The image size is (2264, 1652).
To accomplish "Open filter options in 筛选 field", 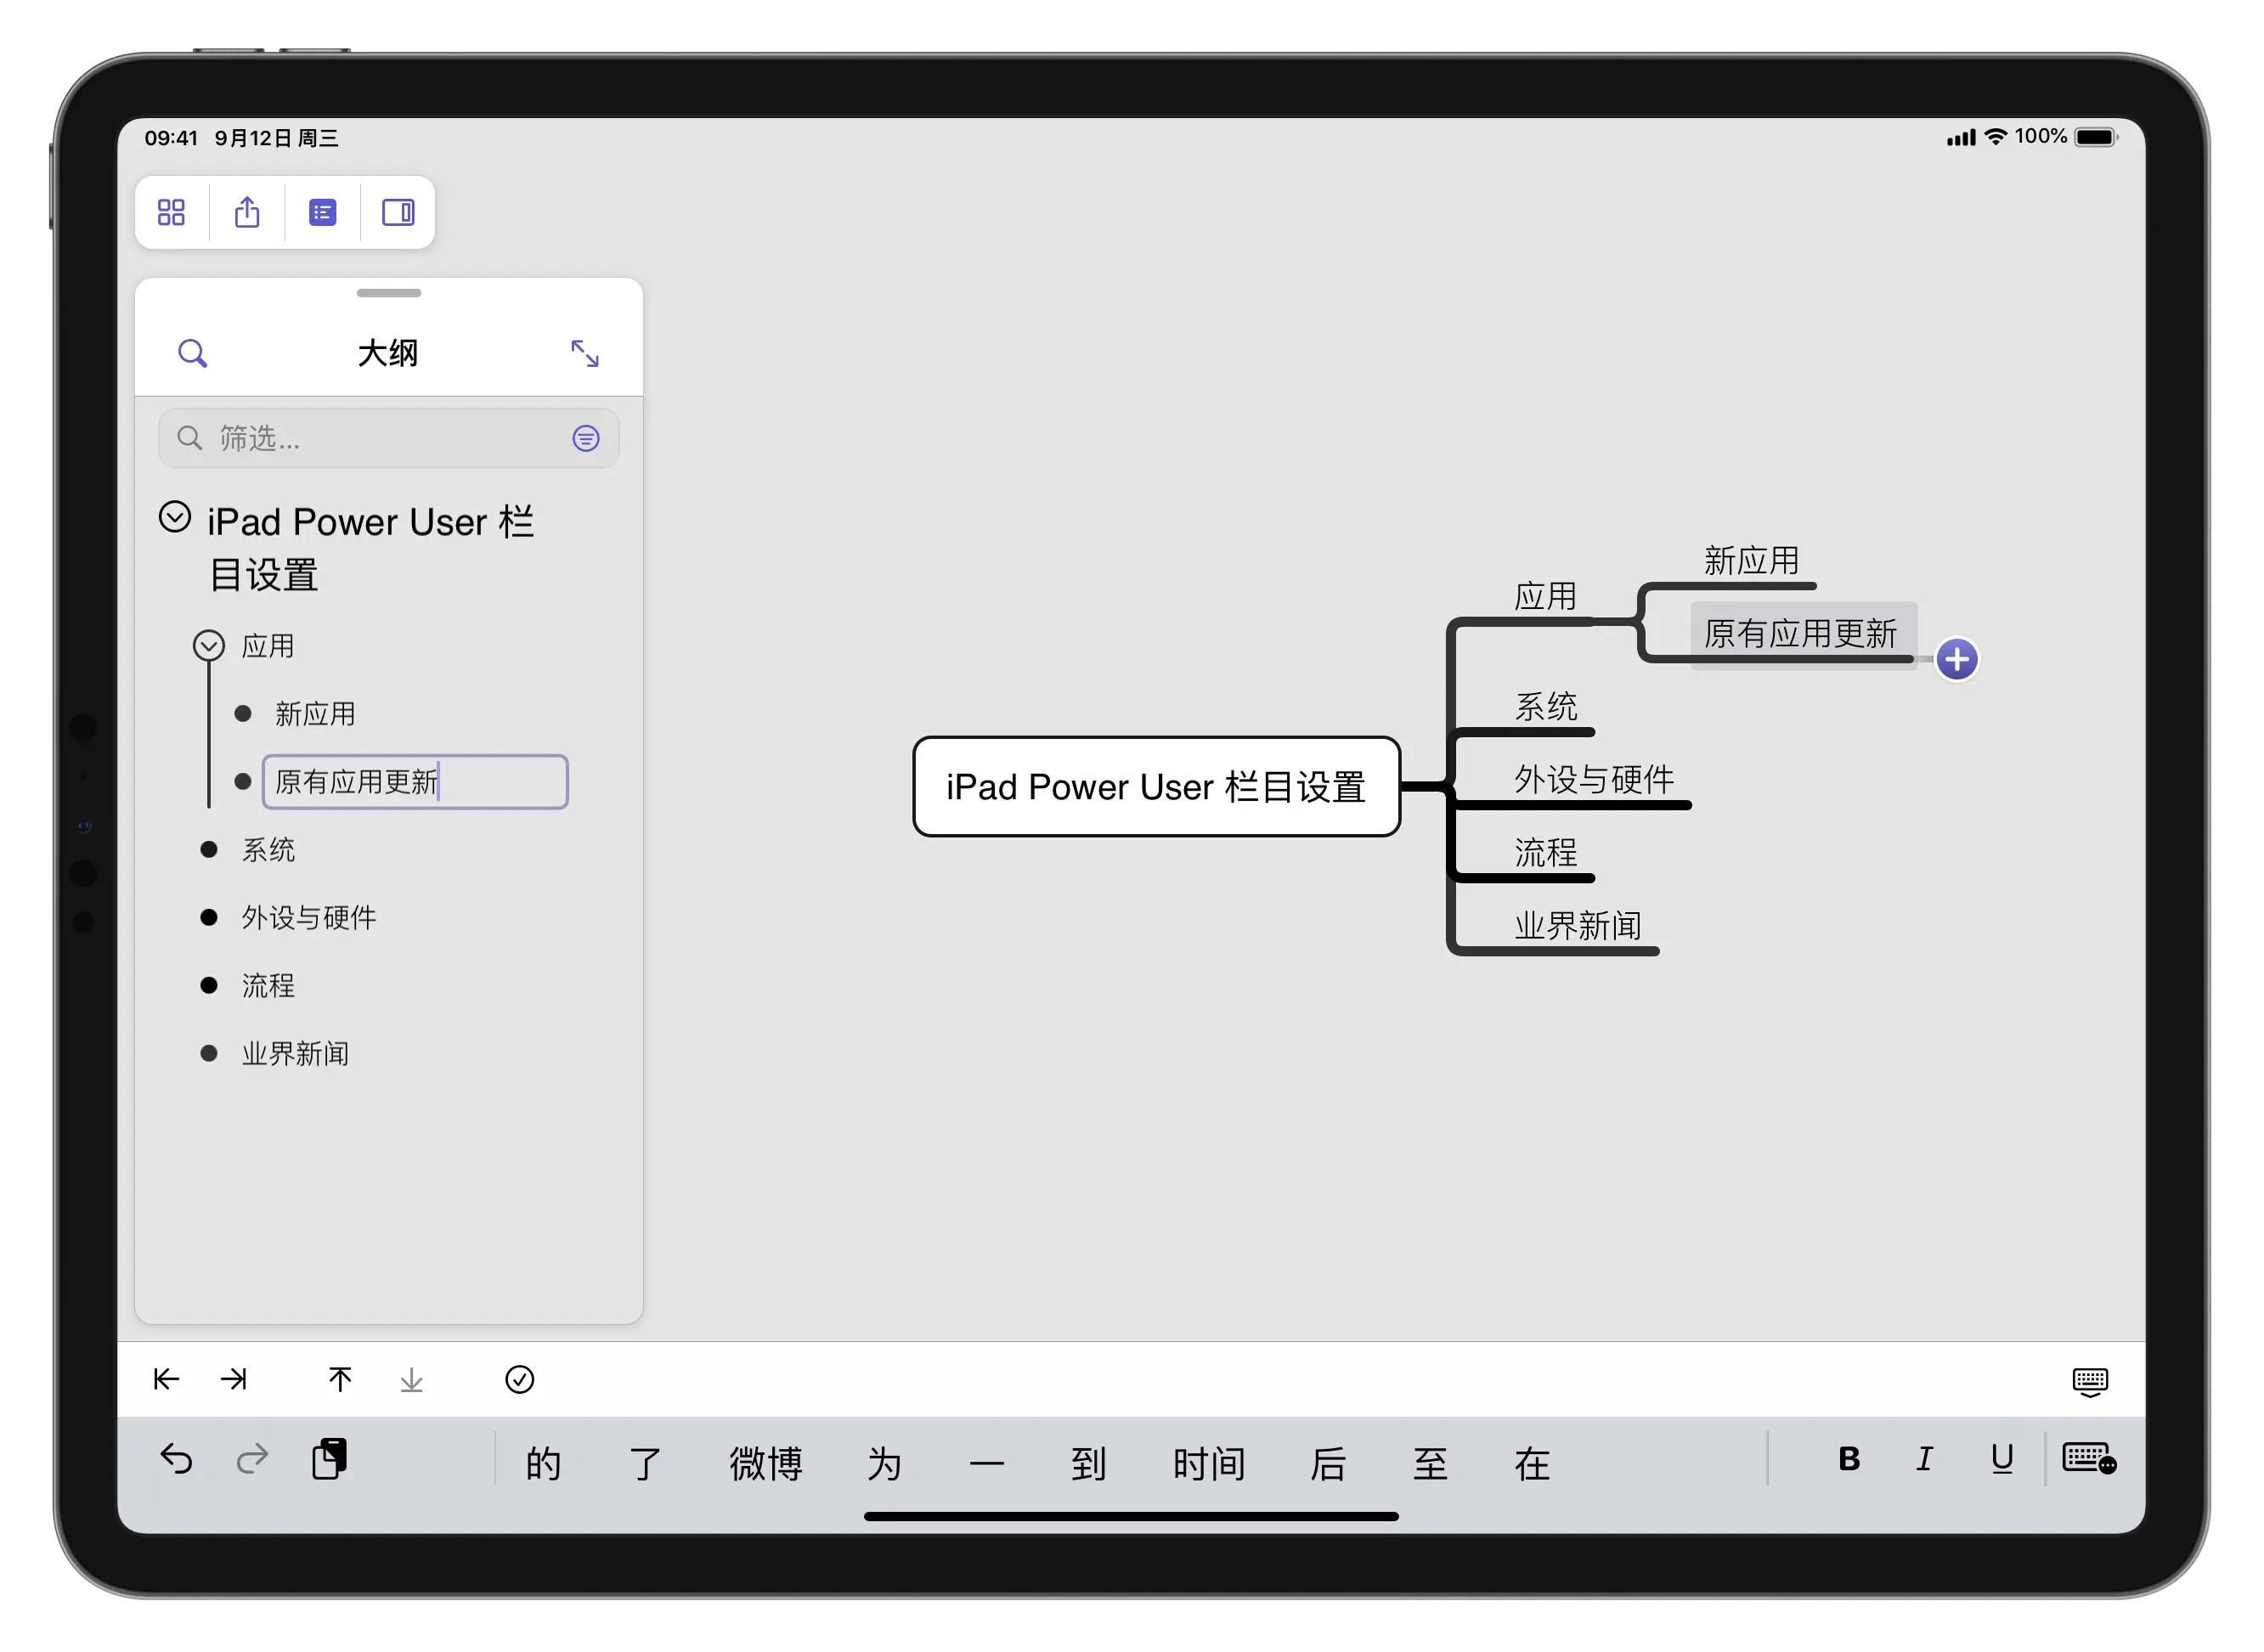I will (x=586, y=438).
